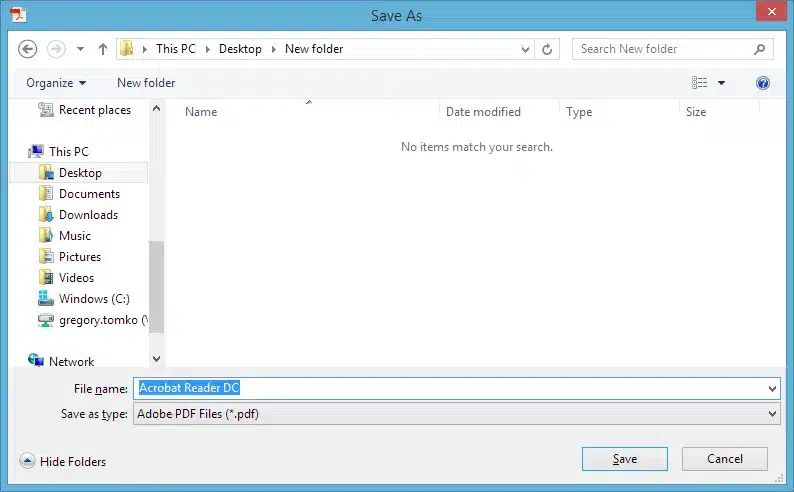Viewport: 794px width, 492px height.
Task: Open the recent locations dropdown arrow
Action: tap(81, 49)
